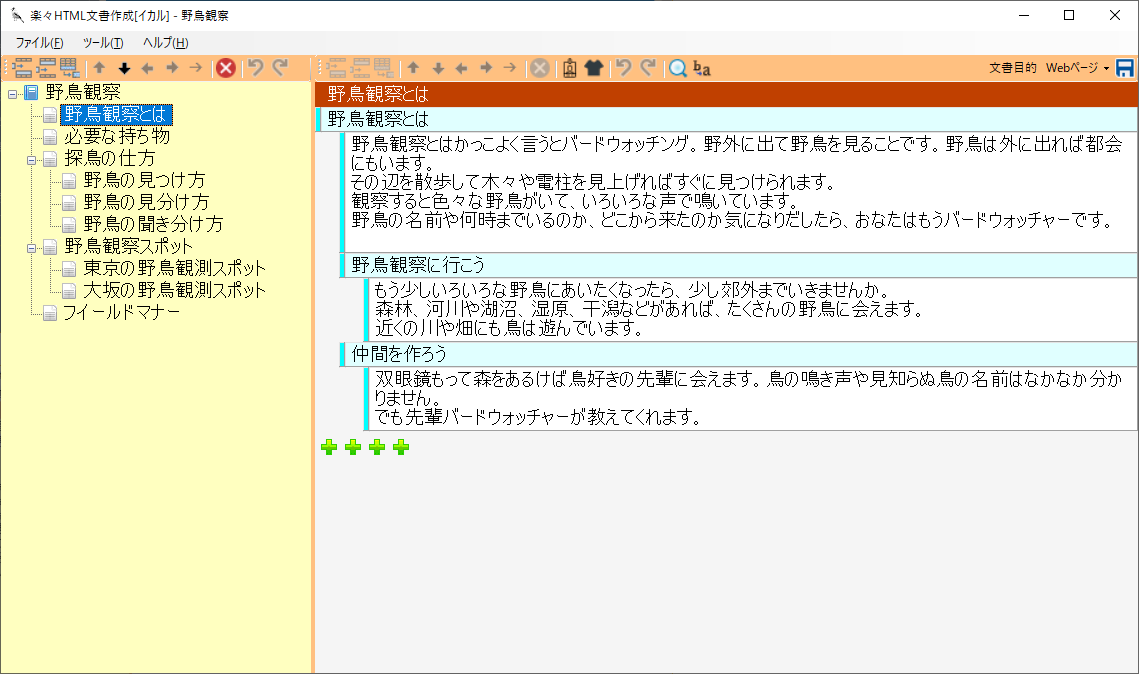Click the 'ba' text replace icon
The width and height of the screenshot is (1139, 674).
point(702,68)
